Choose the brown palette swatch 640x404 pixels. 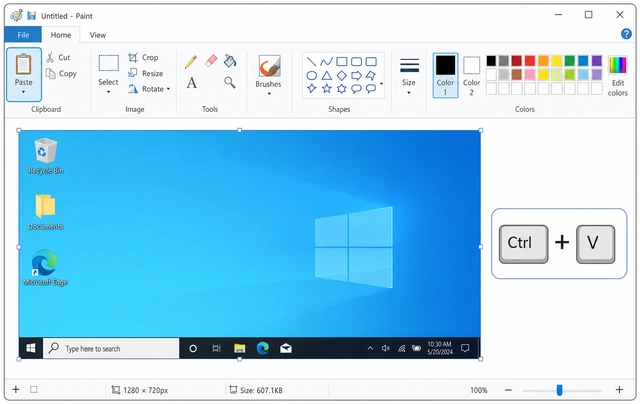pos(517,75)
